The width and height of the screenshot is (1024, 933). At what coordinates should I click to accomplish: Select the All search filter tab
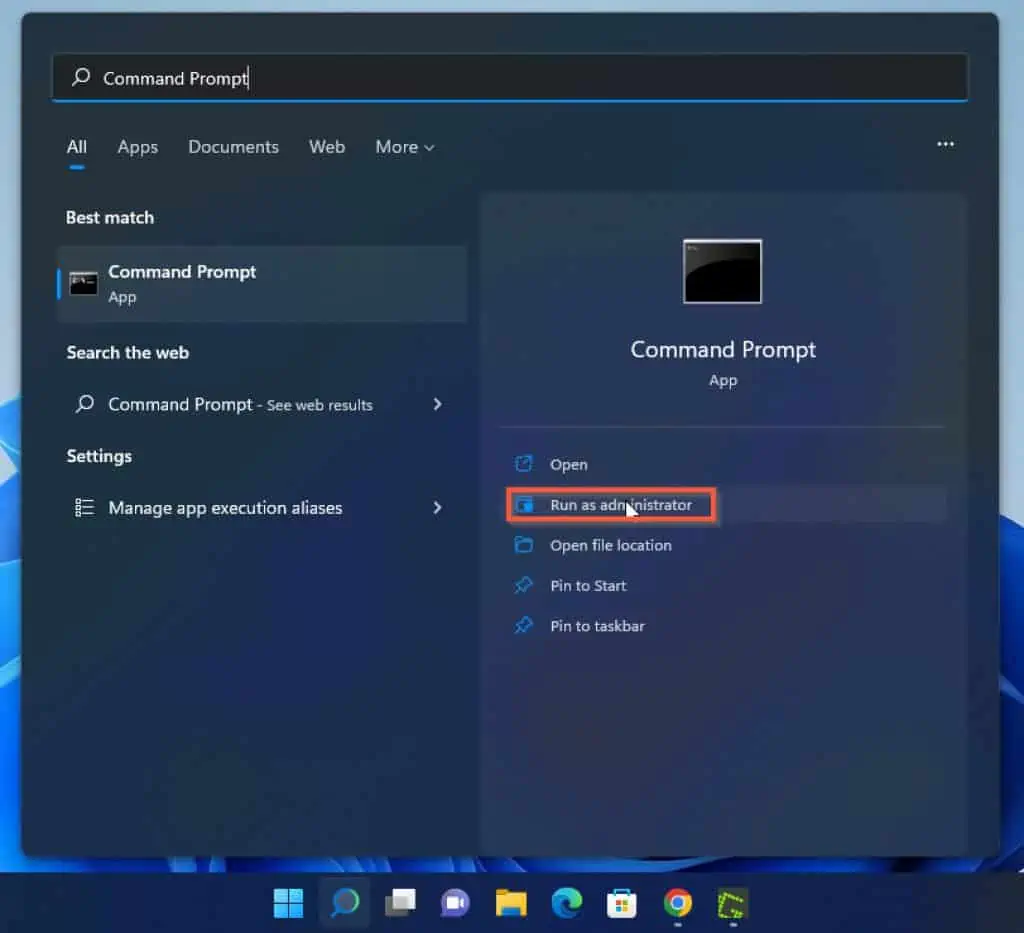(76, 147)
